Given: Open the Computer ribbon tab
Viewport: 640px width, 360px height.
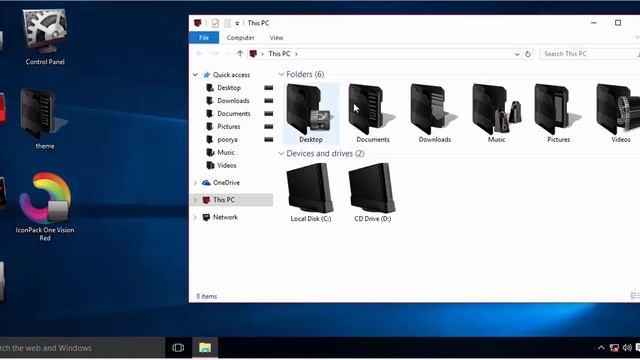Looking at the screenshot, I should [x=240, y=38].
